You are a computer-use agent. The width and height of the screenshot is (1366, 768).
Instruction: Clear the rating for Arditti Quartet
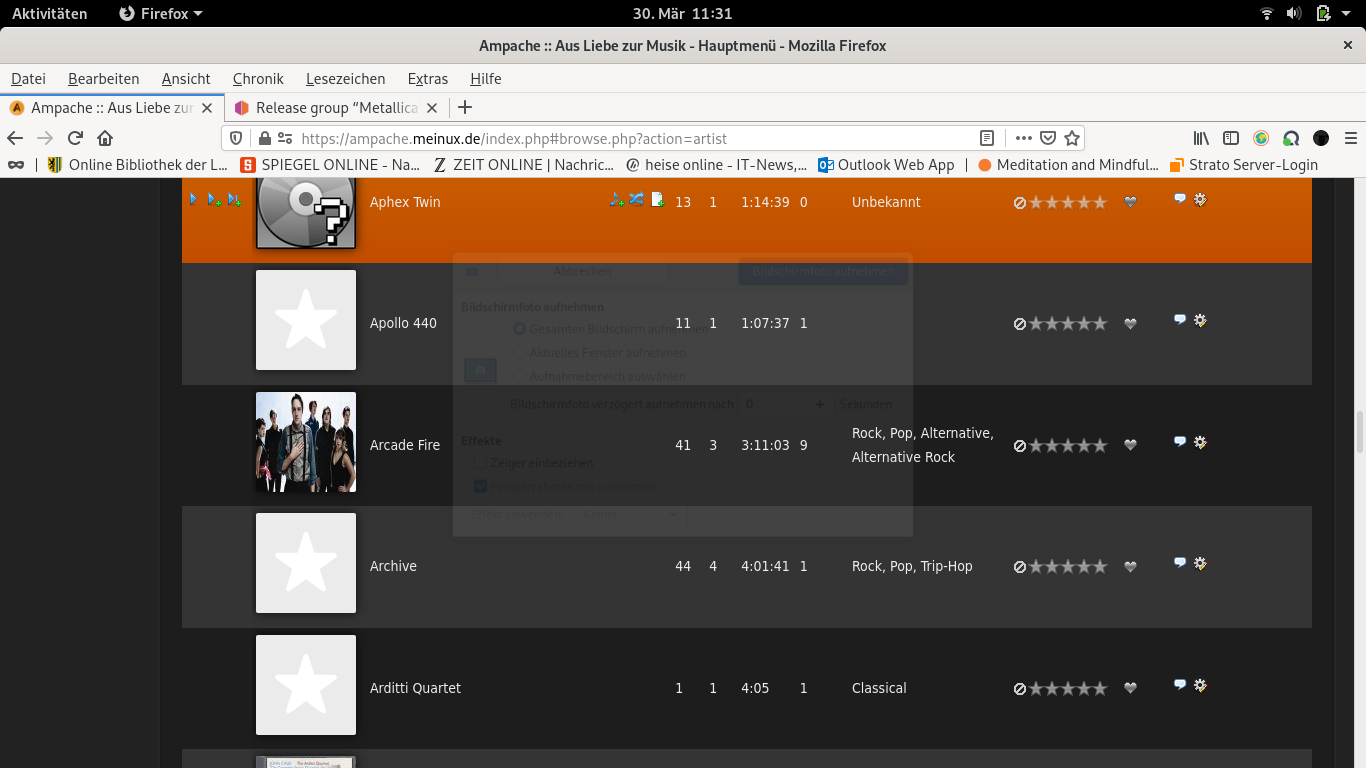coord(1020,688)
